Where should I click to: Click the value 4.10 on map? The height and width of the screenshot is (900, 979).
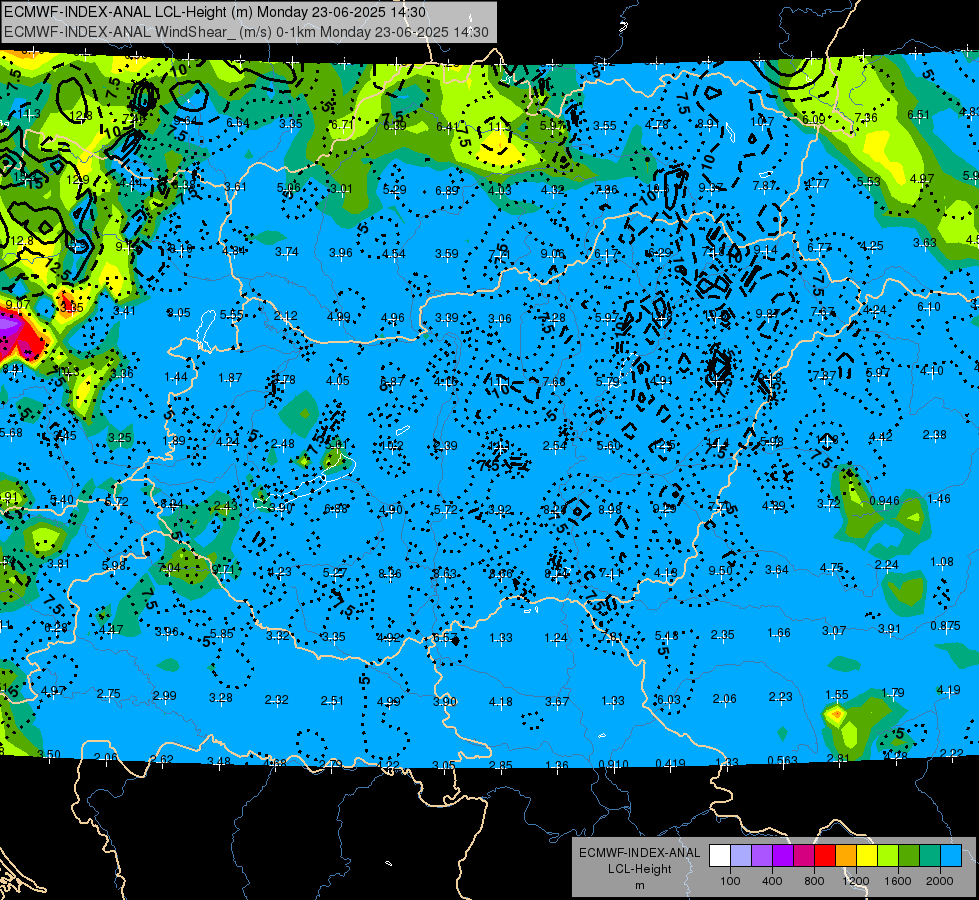[932, 371]
